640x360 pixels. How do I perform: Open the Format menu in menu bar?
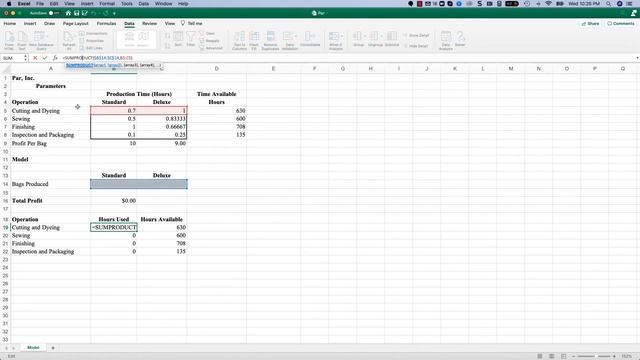(107, 4)
